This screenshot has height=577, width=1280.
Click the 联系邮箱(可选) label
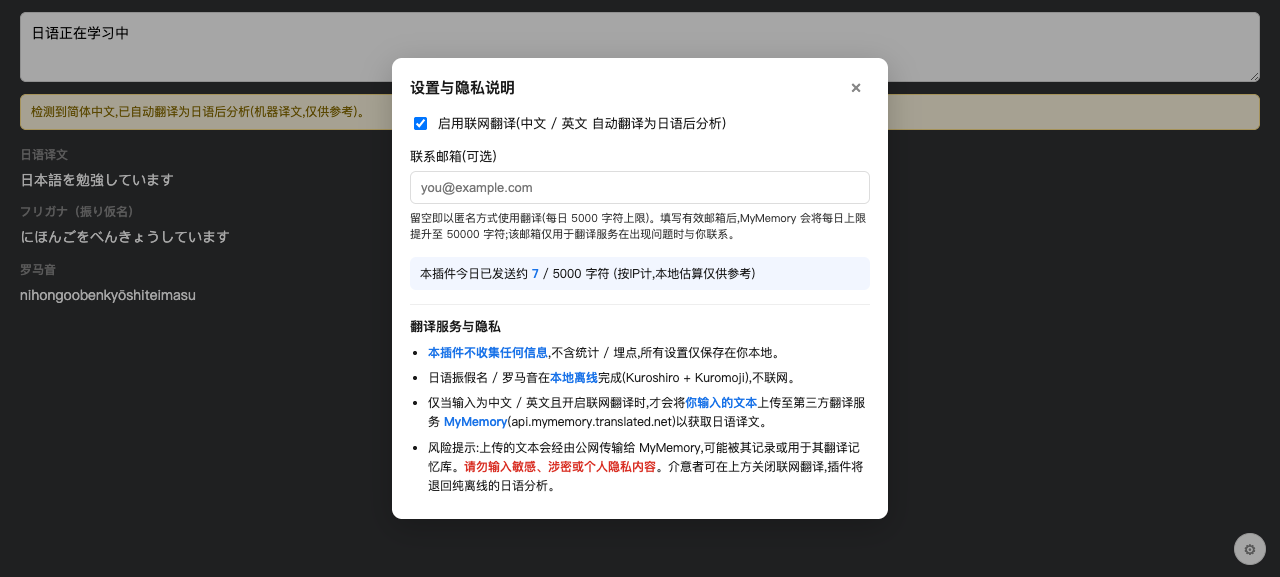point(453,156)
